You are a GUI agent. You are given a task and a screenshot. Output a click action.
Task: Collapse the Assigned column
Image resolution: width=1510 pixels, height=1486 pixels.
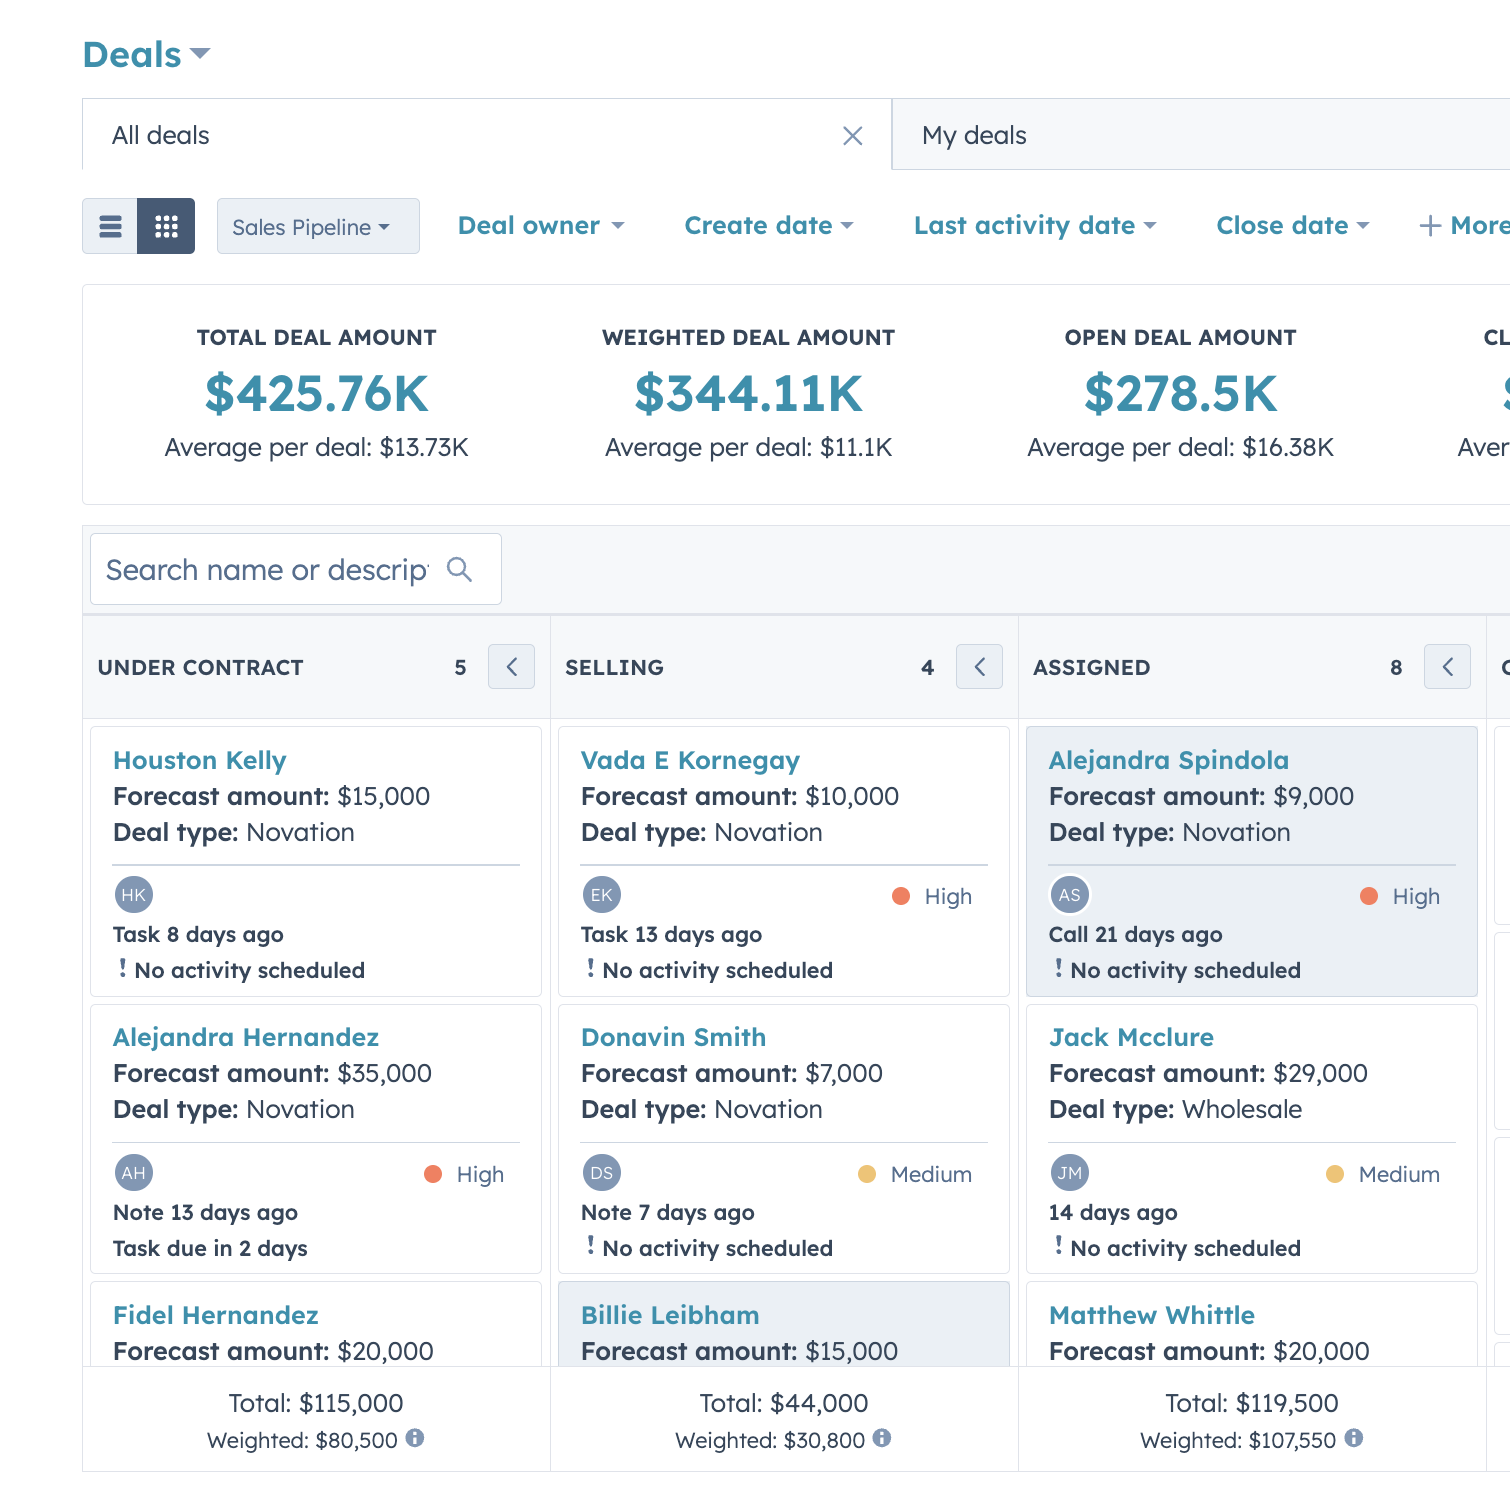(1447, 667)
